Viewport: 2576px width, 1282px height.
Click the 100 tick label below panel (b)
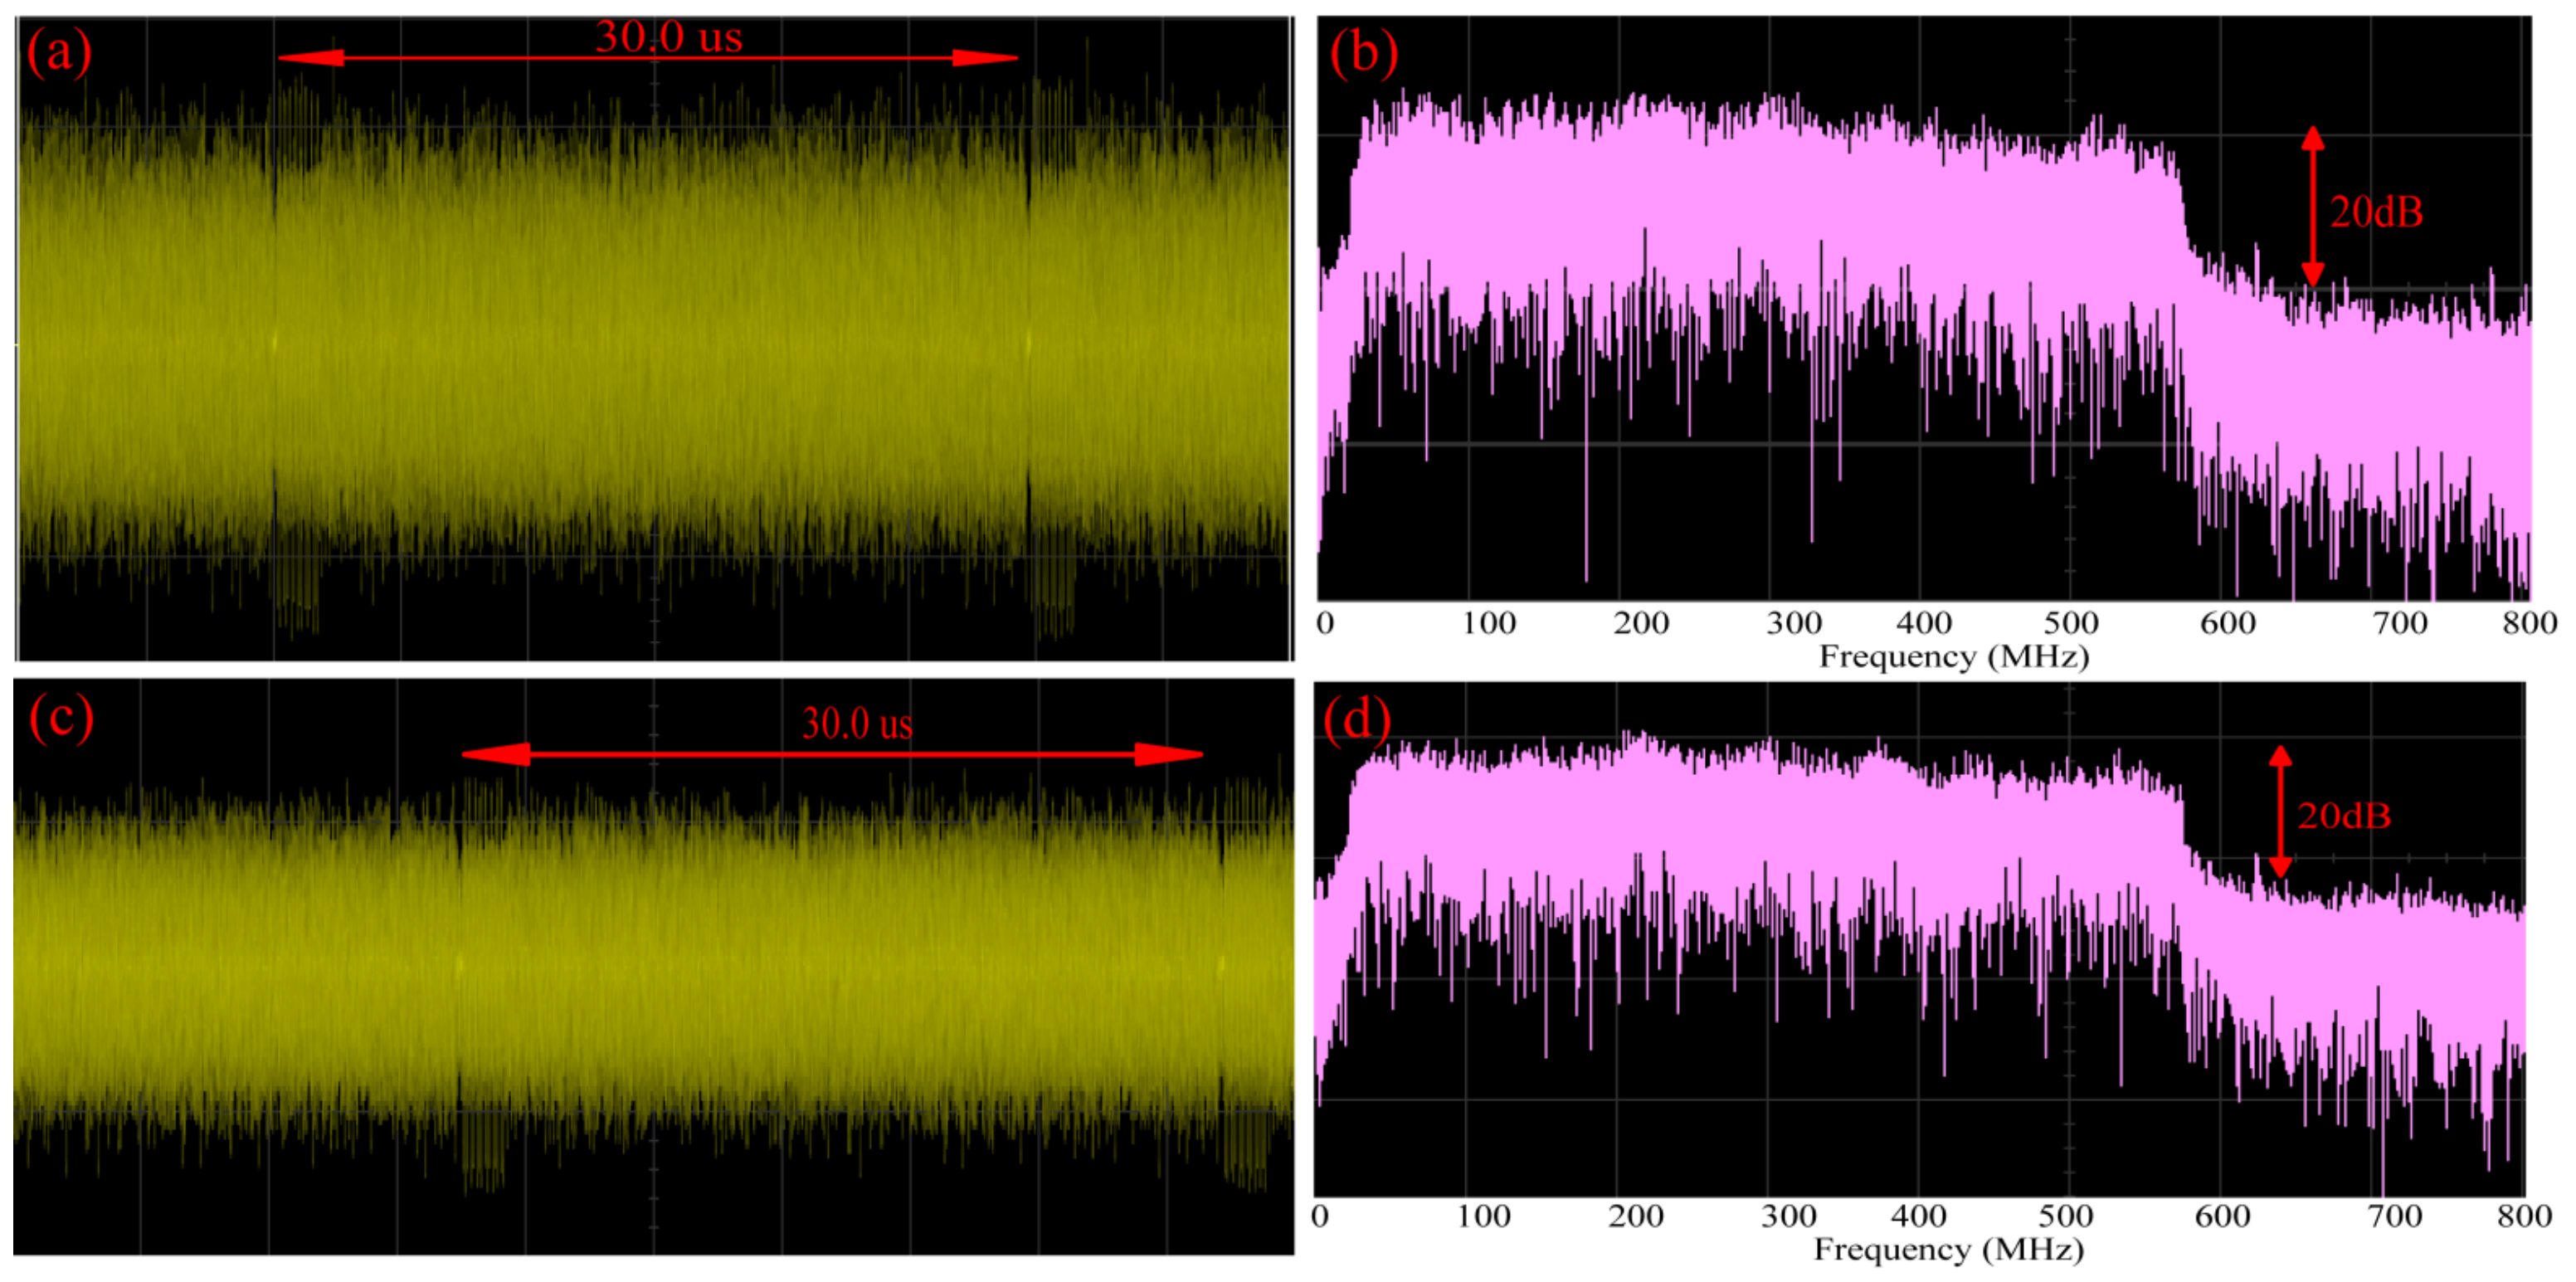point(1488,623)
